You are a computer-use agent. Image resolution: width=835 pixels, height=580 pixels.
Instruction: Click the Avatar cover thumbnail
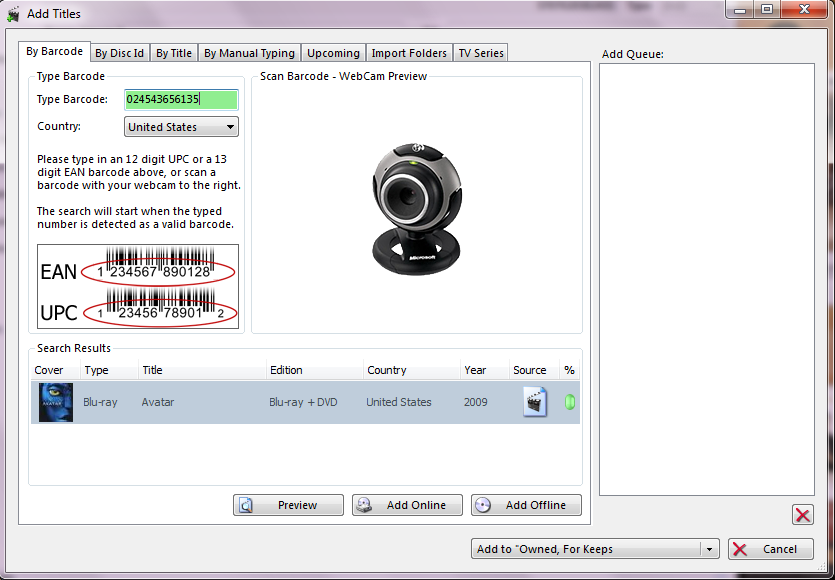[x=55, y=402]
